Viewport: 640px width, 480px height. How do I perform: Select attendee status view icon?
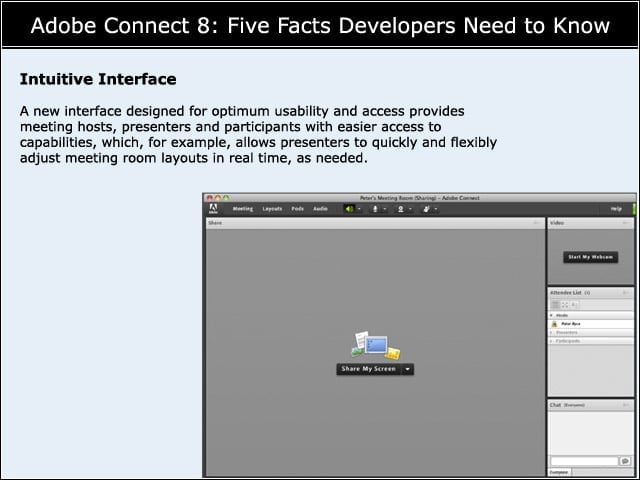coord(574,305)
